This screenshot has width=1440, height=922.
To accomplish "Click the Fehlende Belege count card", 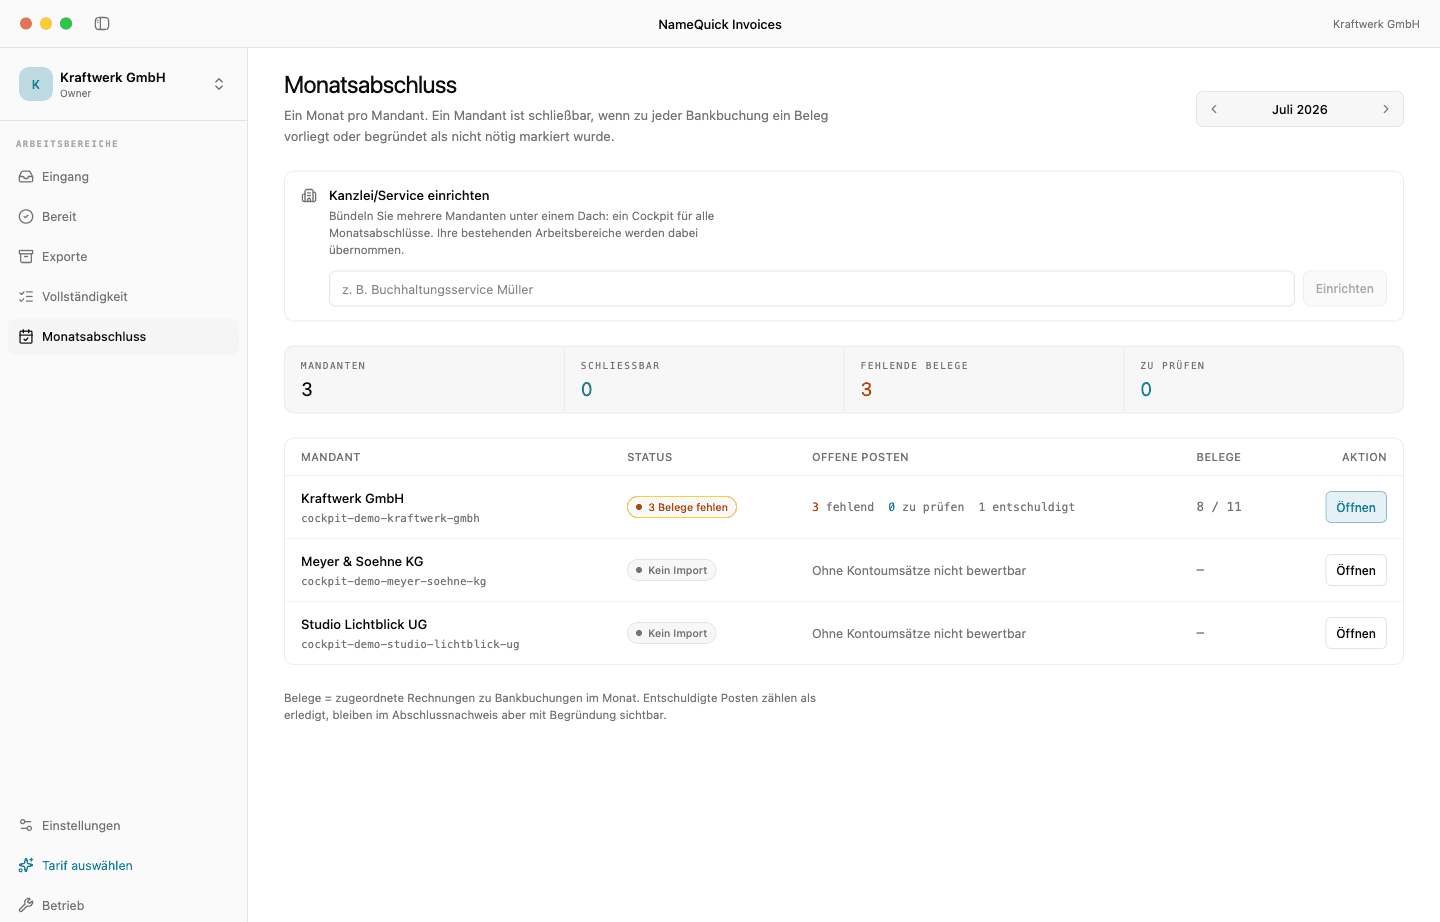I will (x=984, y=380).
